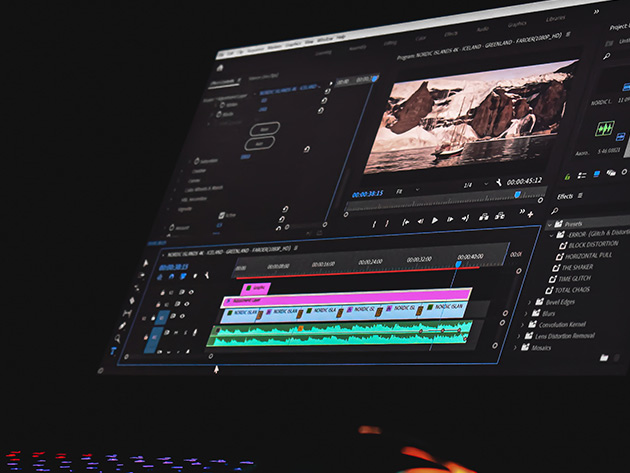Click the audio waveform clip thumbnail in Project
Screen dimensions: 630x473
[605, 130]
